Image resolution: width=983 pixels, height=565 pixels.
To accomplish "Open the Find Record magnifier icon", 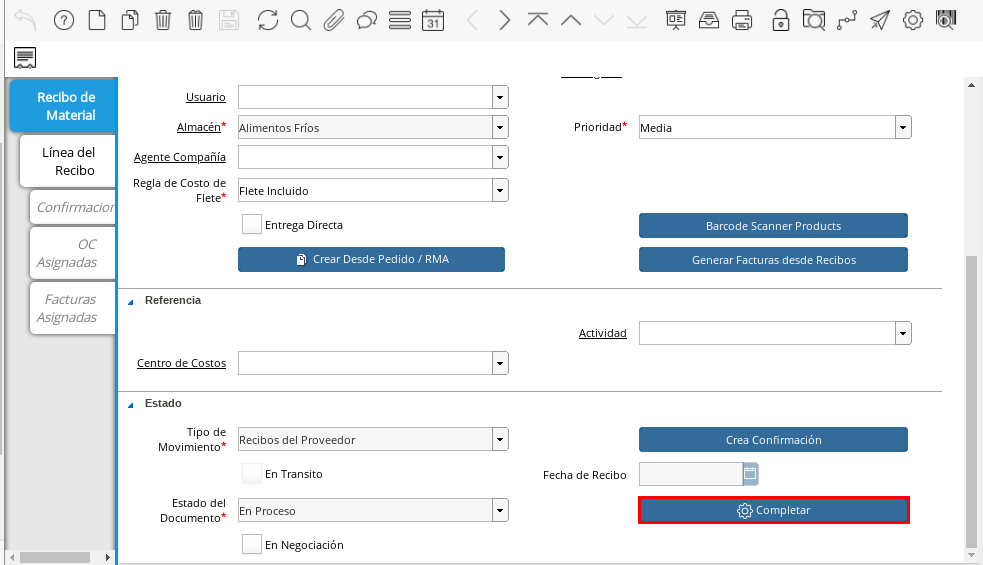I will click(x=300, y=20).
